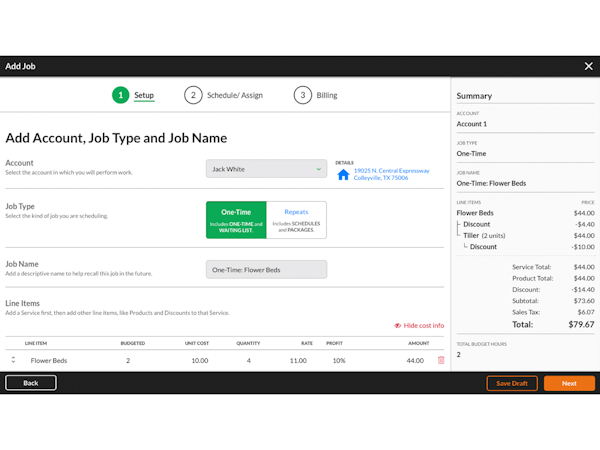Screen dimensions: 600x450
Task: Click the step 1 circle for Setup
Action: (121, 95)
